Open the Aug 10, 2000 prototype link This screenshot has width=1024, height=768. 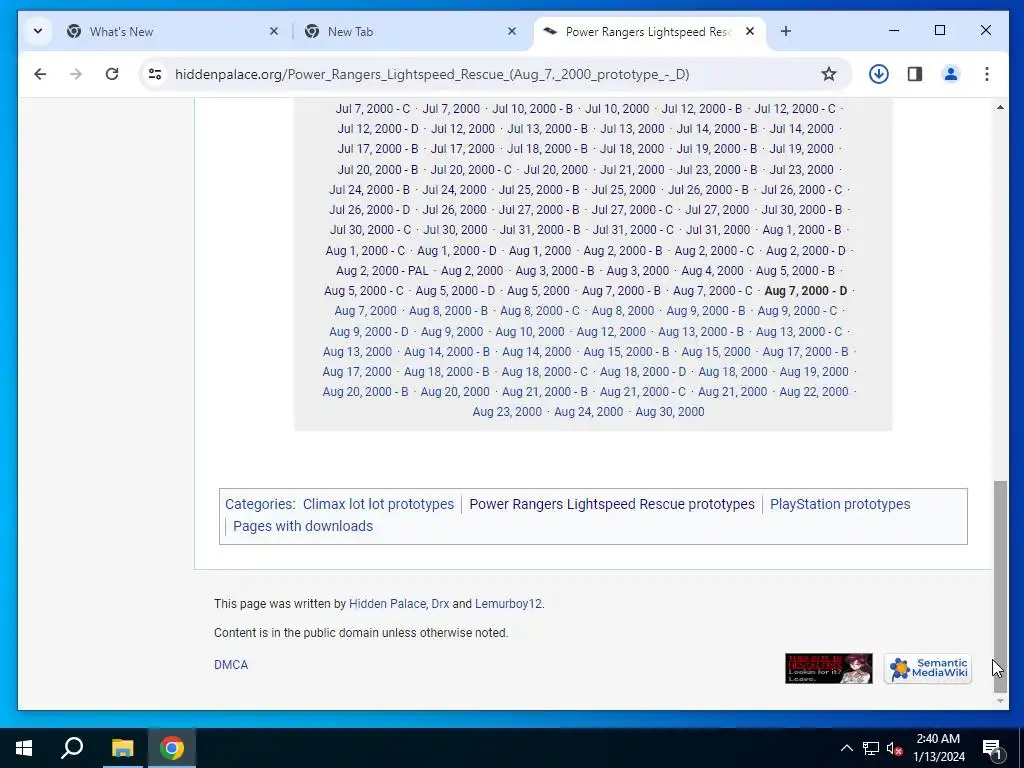coord(530,332)
